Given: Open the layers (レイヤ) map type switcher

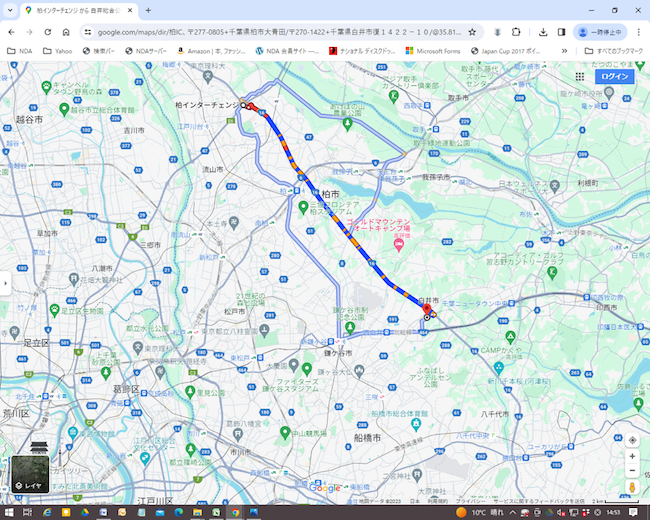Looking at the screenshot, I should (x=28, y=474).
